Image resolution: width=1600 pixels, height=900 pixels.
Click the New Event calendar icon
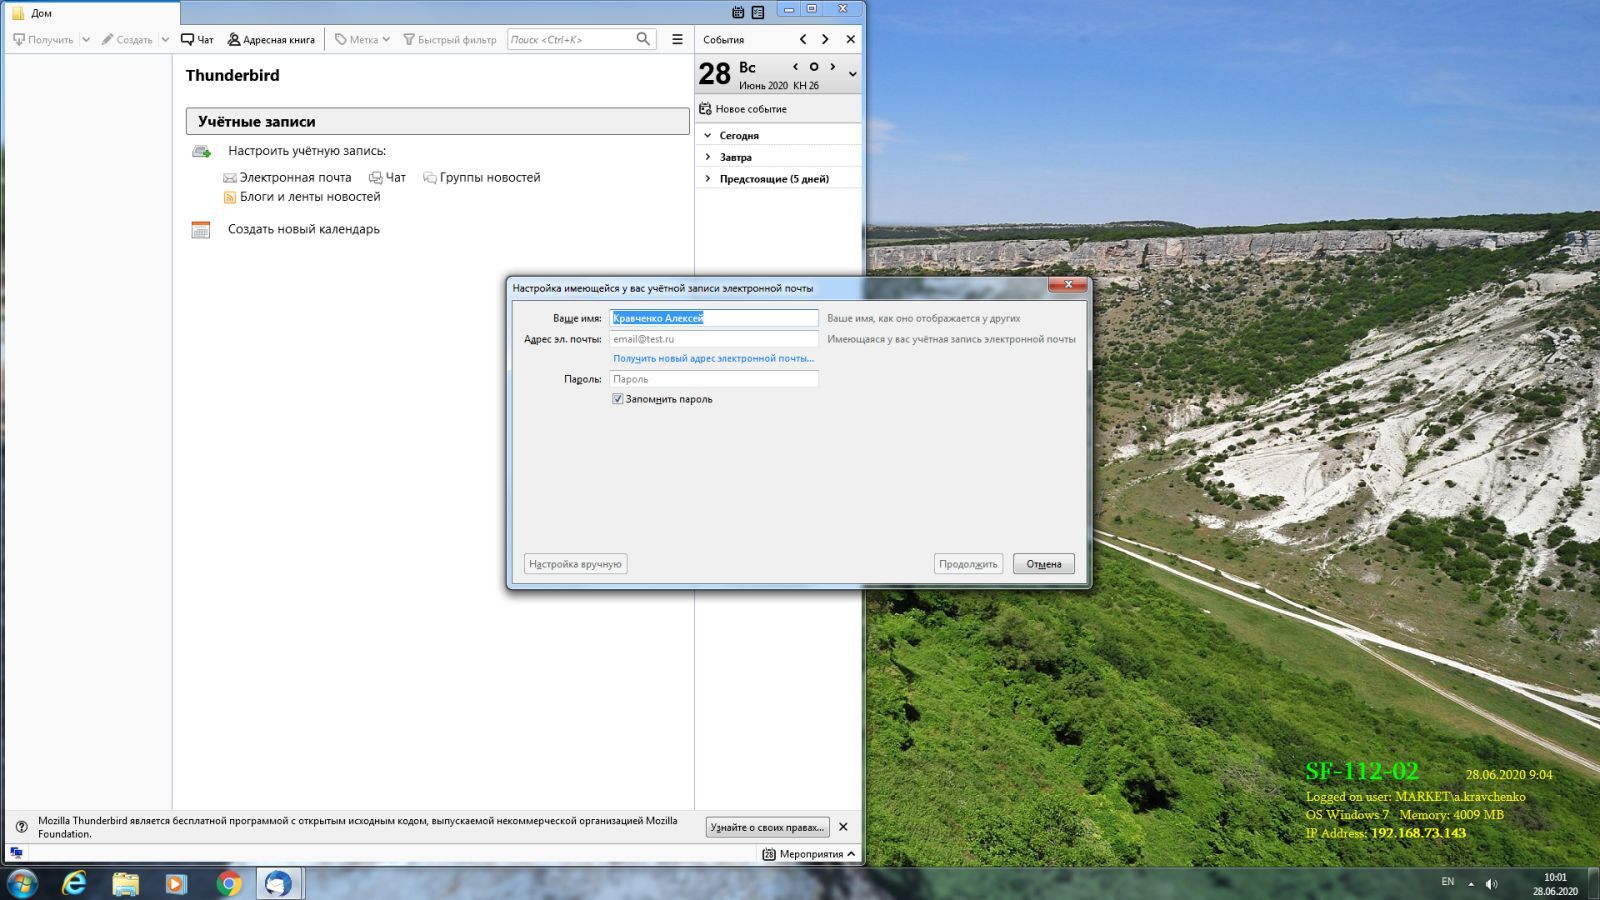click(705, 109)
